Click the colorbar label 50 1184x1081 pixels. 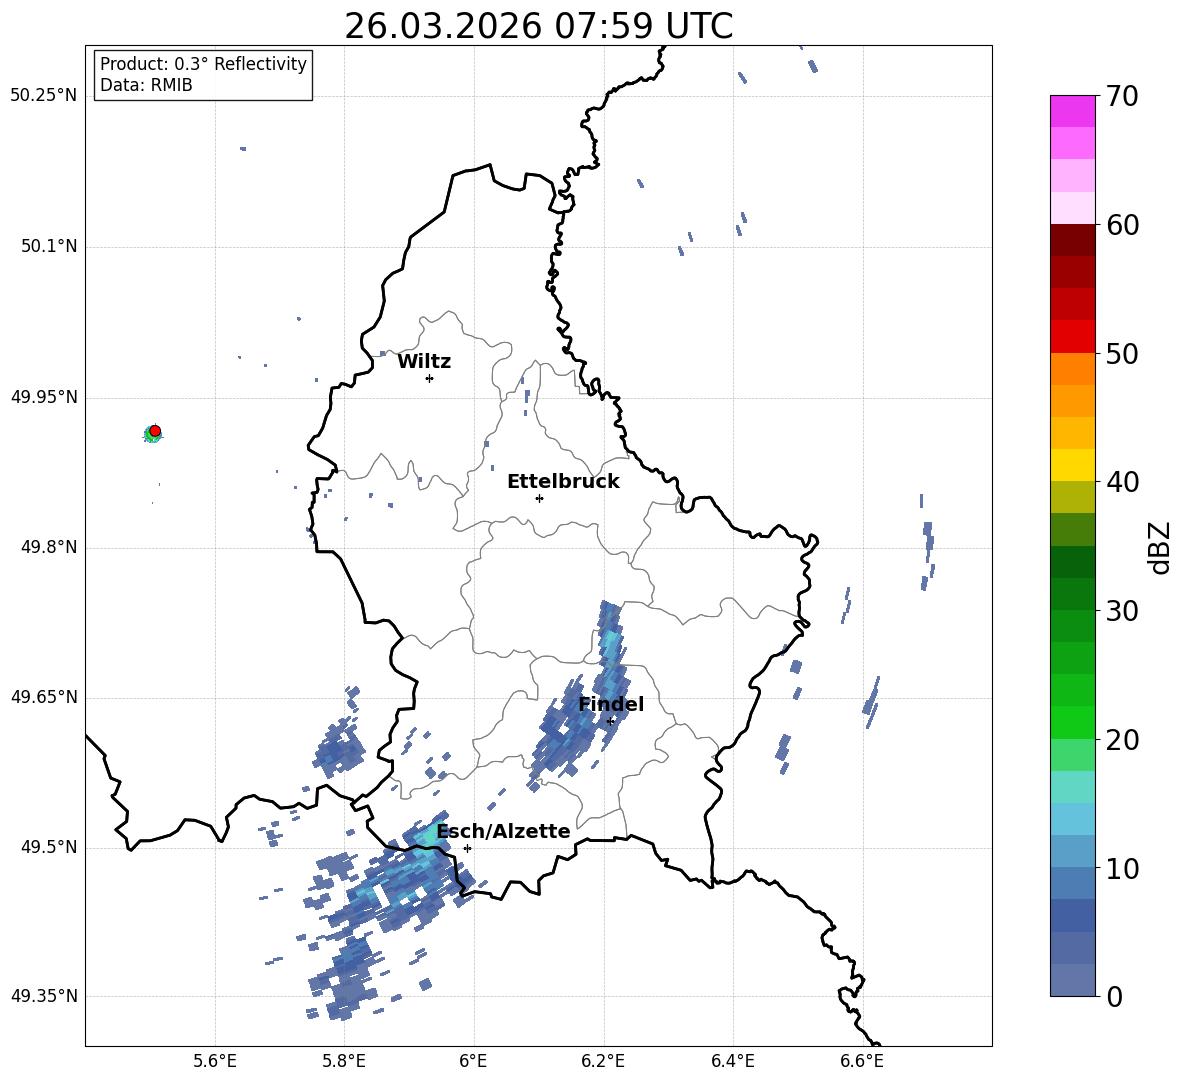tap(1122, 354)
